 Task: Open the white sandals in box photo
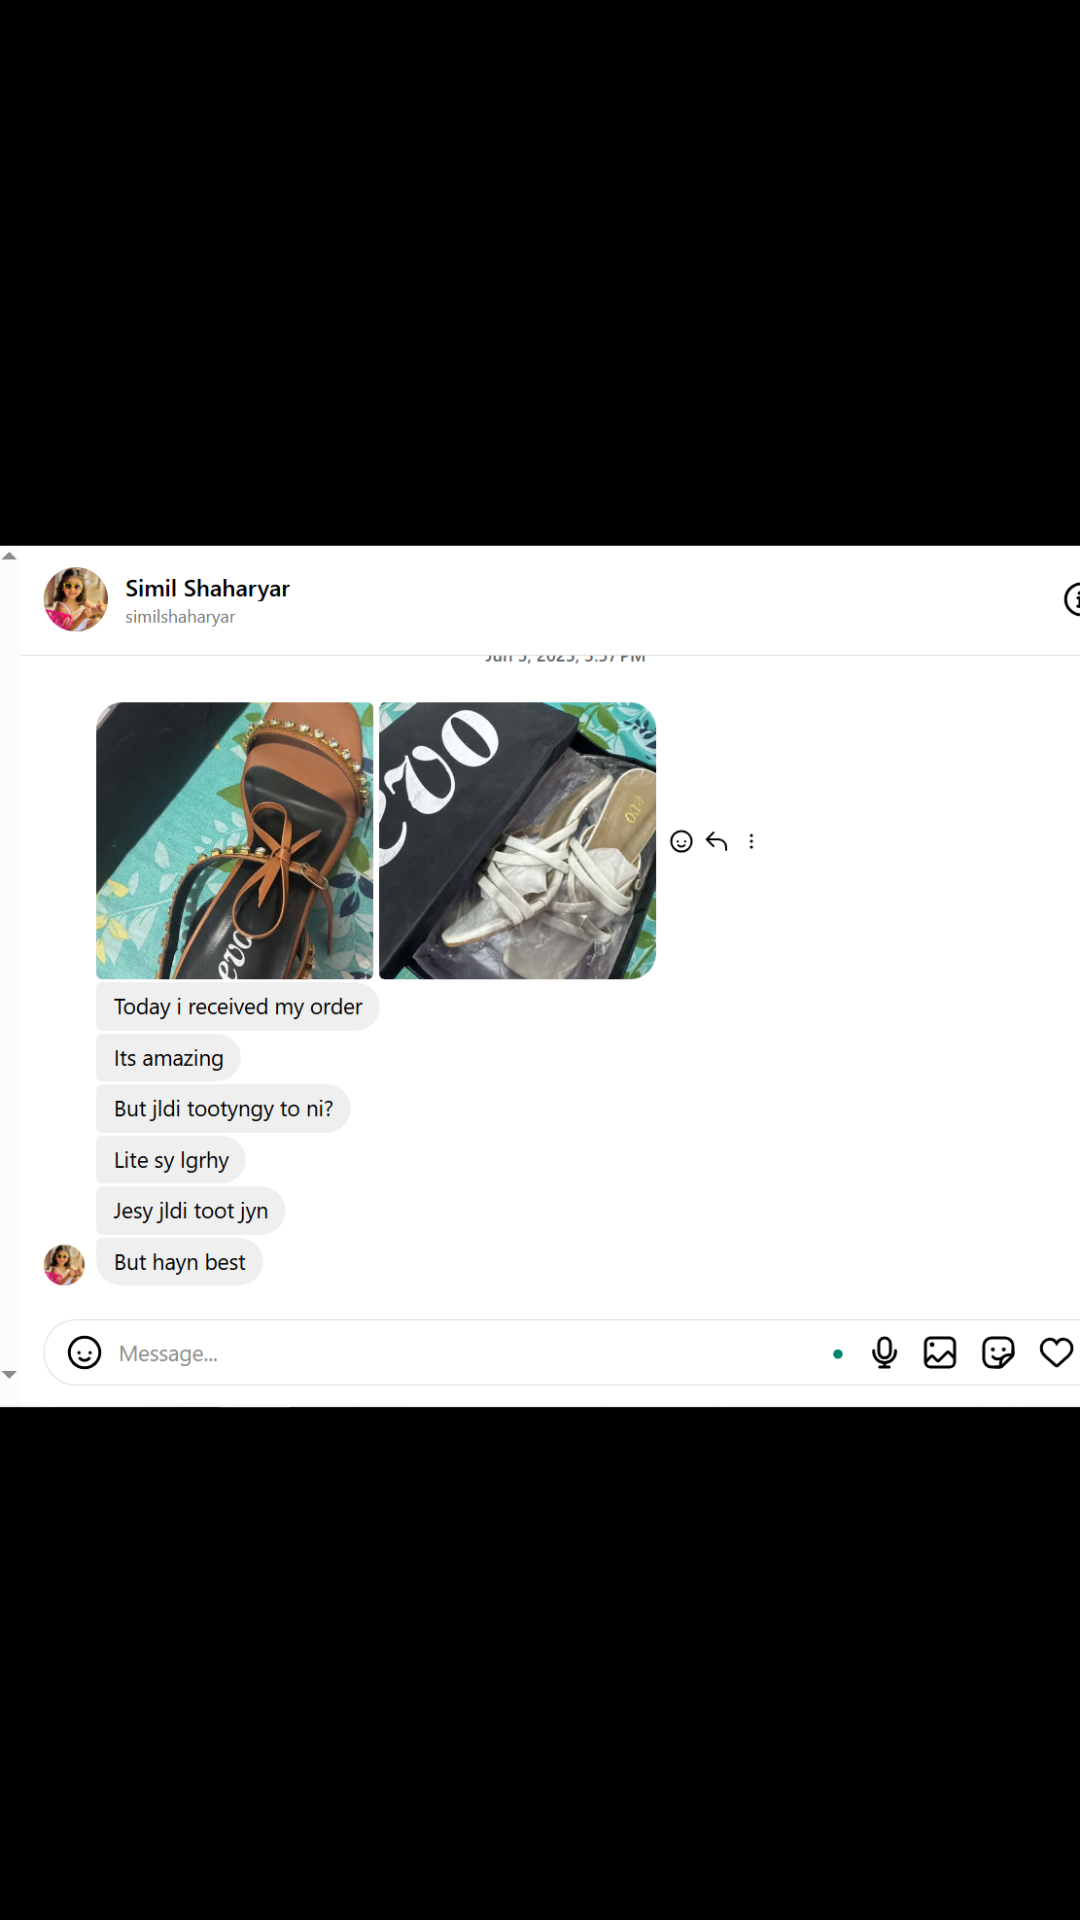pyautogui.click(x=517, y=840)
